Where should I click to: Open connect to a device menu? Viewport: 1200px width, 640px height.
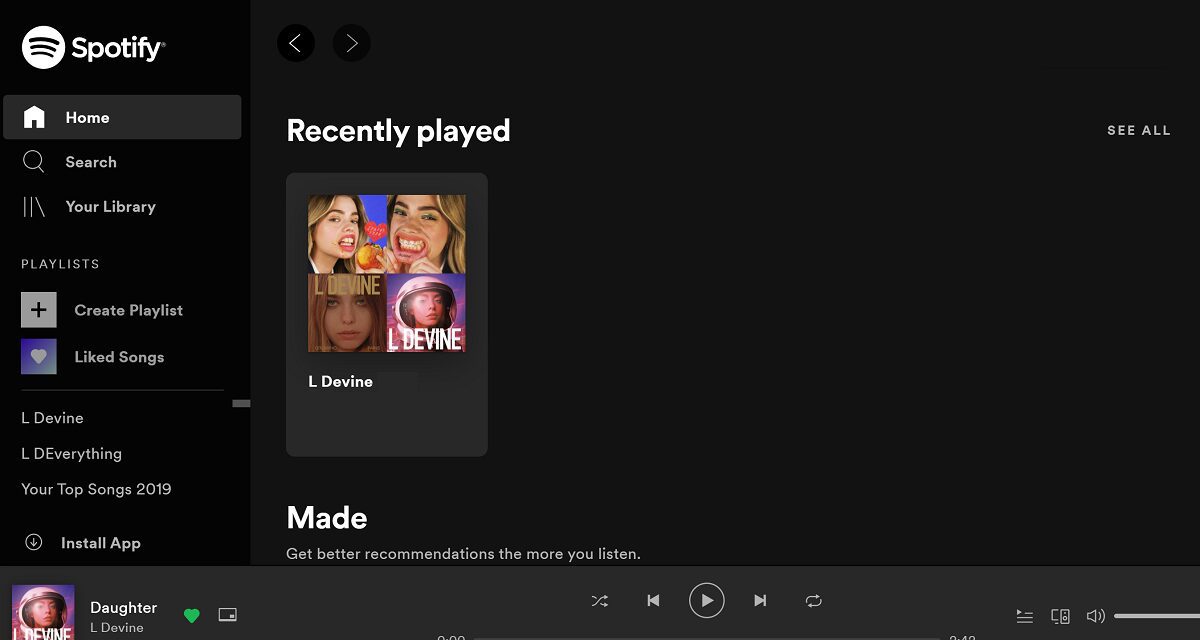[x=1061, y=616]
